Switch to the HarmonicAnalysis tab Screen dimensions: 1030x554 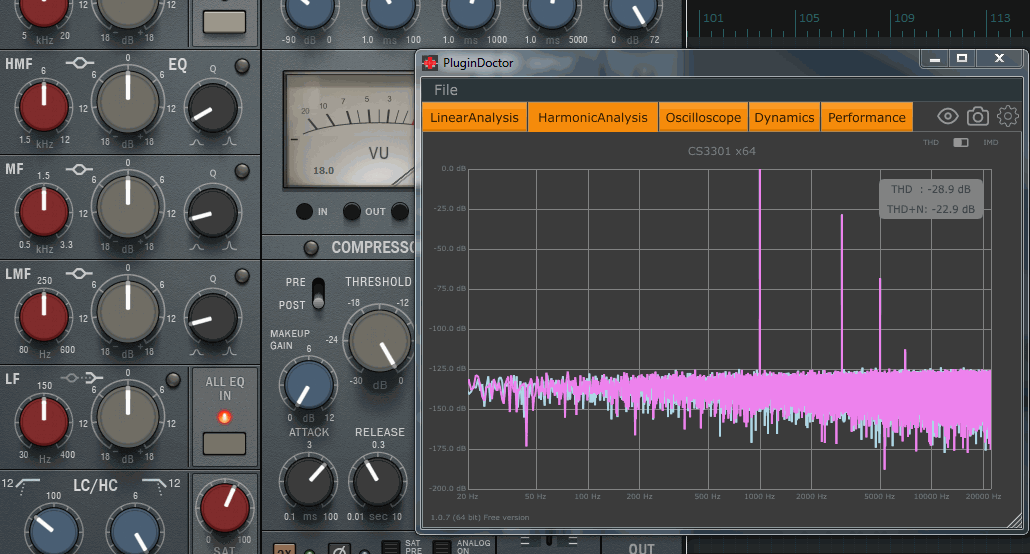click(x=593, y=118)
